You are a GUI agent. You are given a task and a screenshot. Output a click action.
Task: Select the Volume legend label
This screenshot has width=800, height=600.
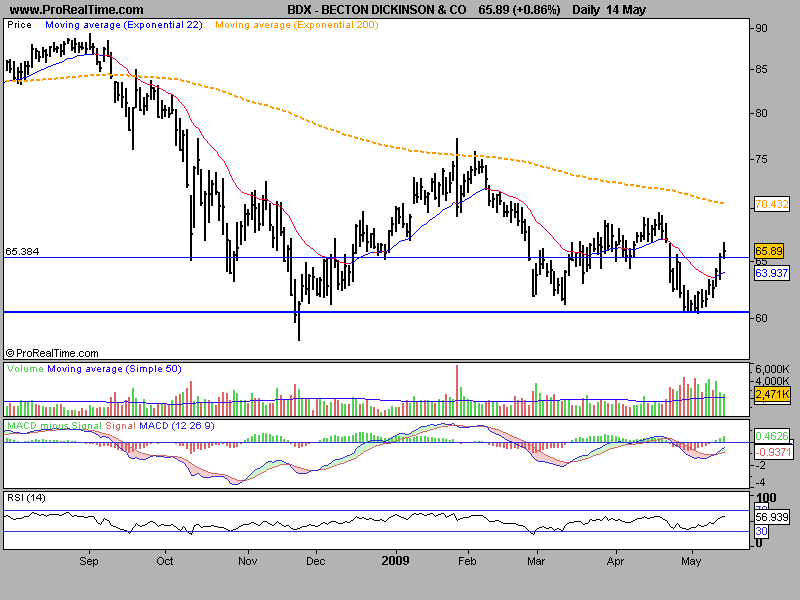(x=25, y=369)
